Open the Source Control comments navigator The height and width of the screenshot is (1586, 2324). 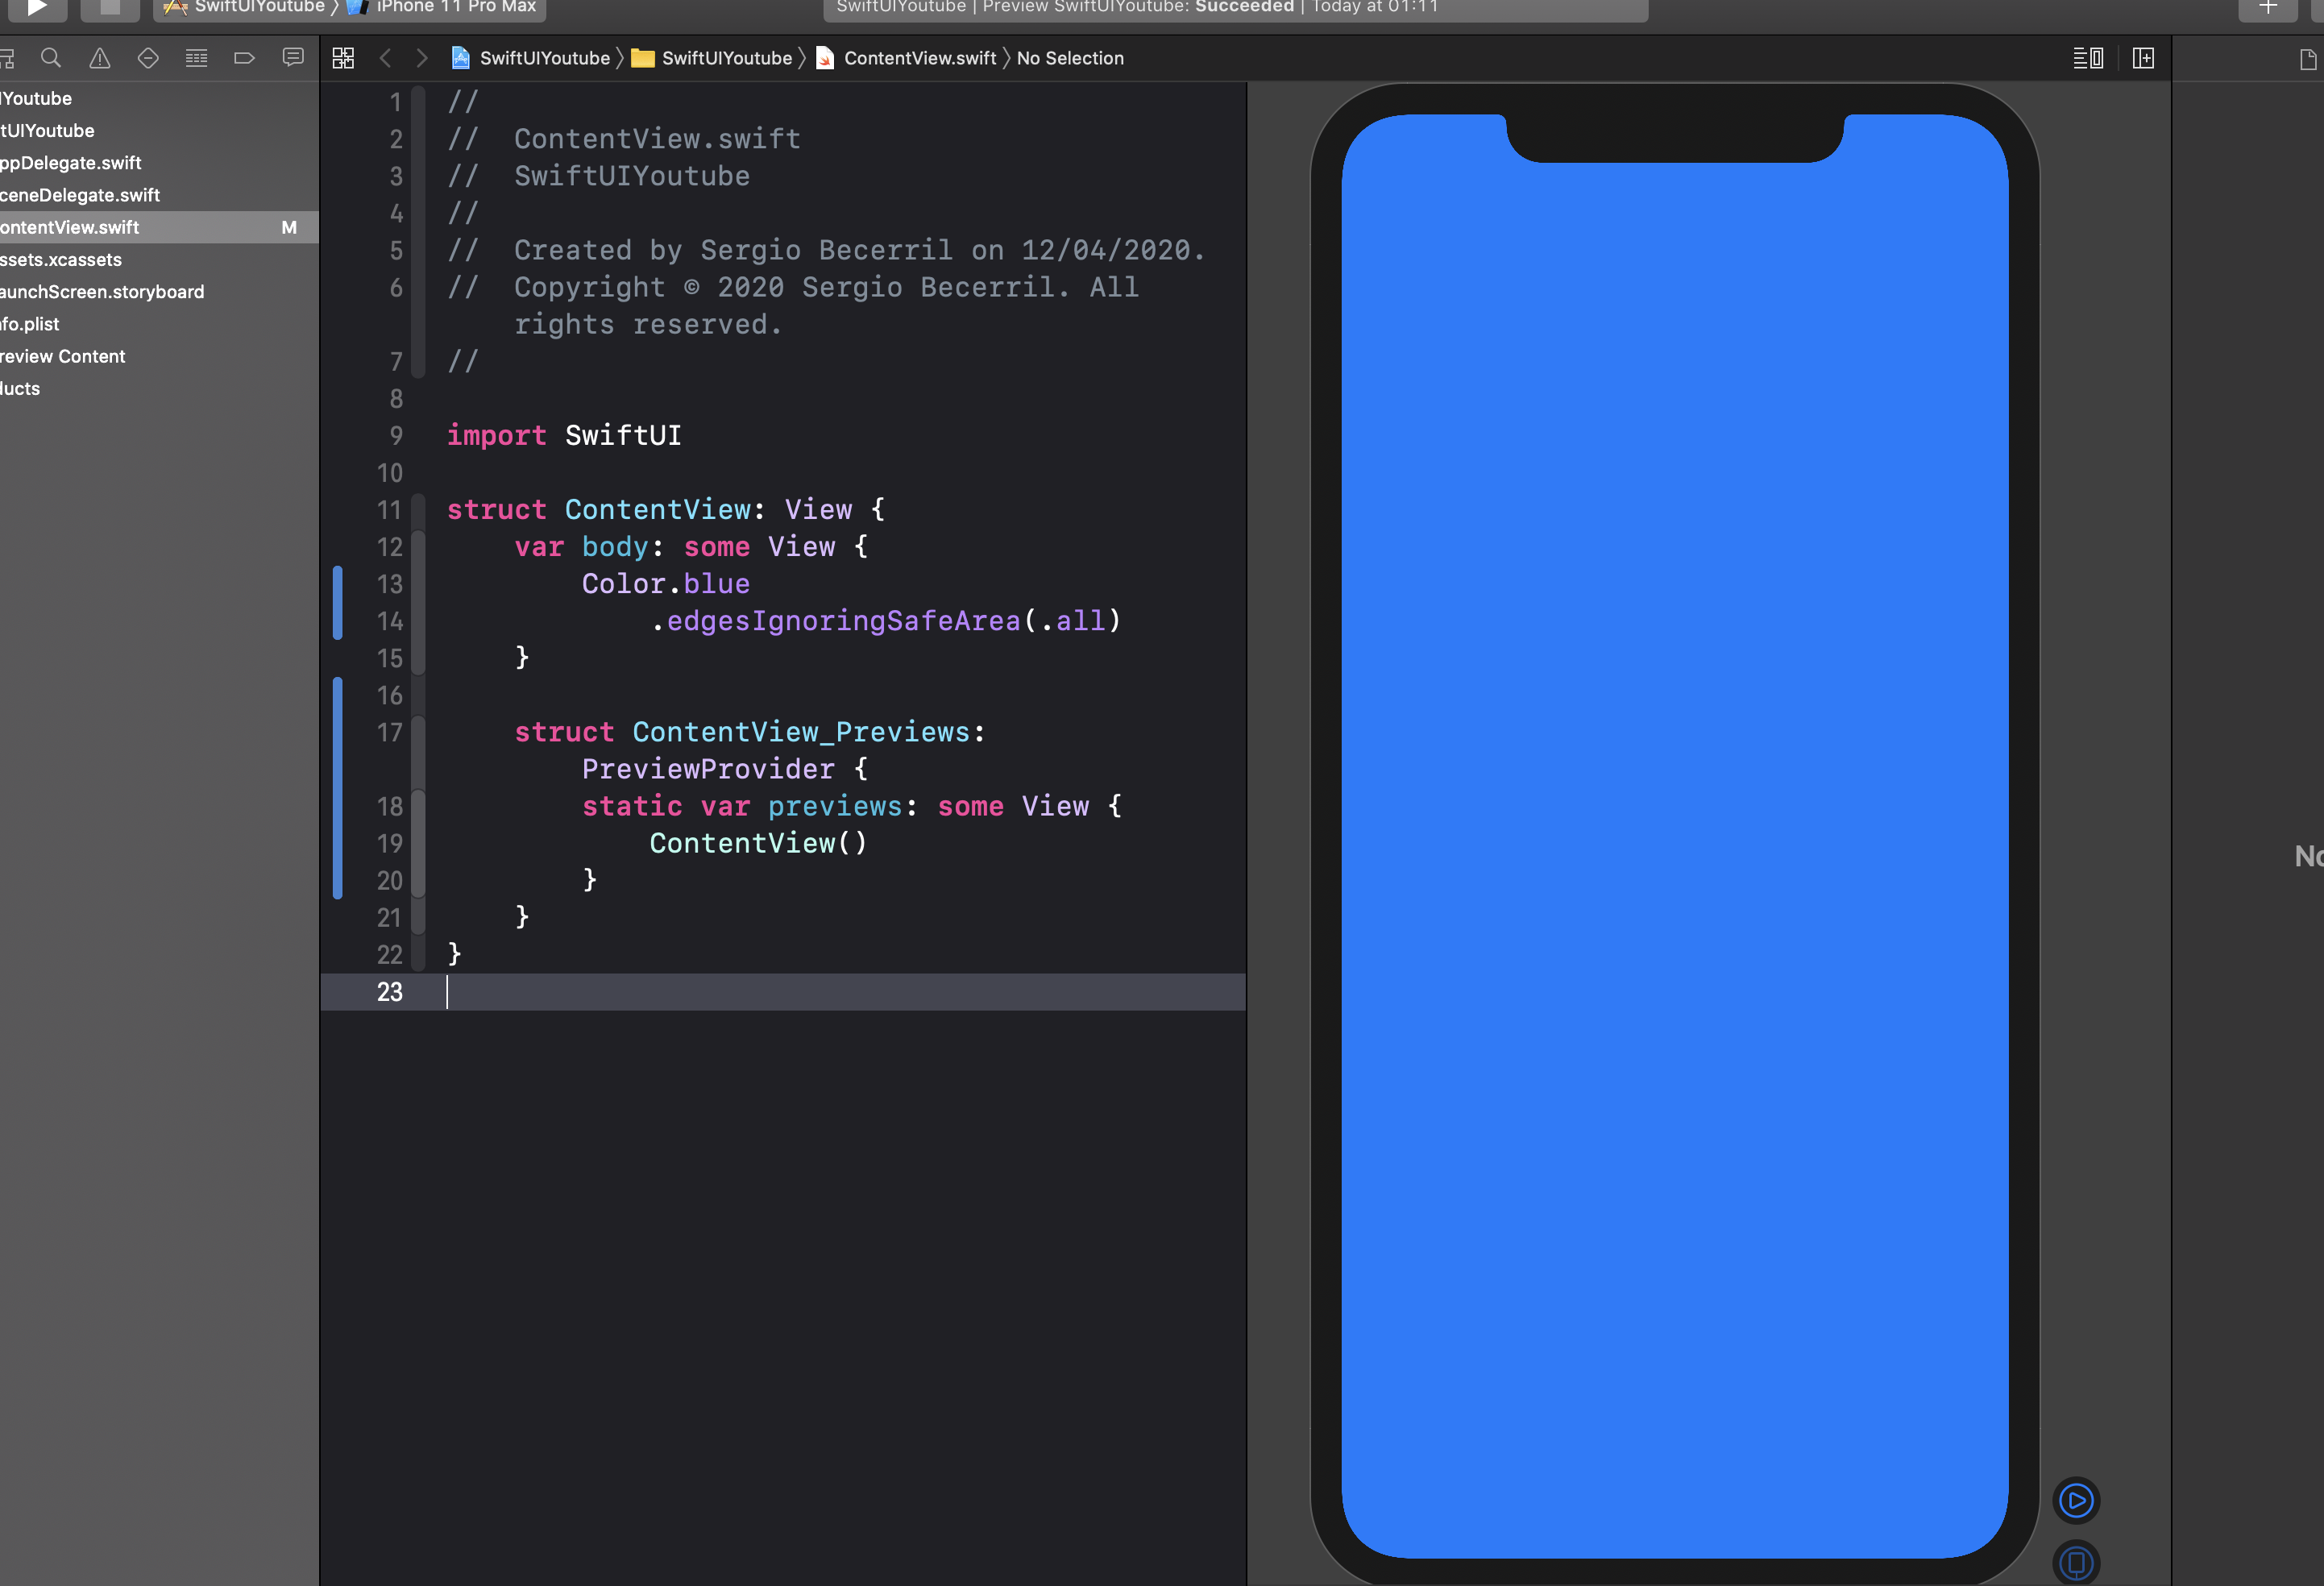tap(292, 58)
